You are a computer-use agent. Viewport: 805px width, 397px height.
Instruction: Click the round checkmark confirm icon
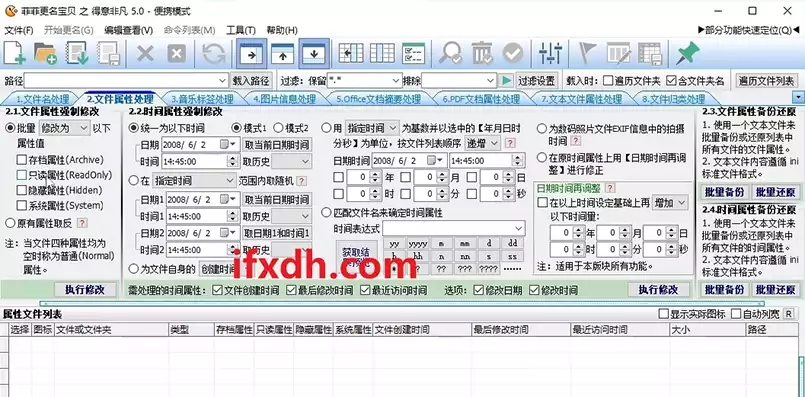point(513,53)
